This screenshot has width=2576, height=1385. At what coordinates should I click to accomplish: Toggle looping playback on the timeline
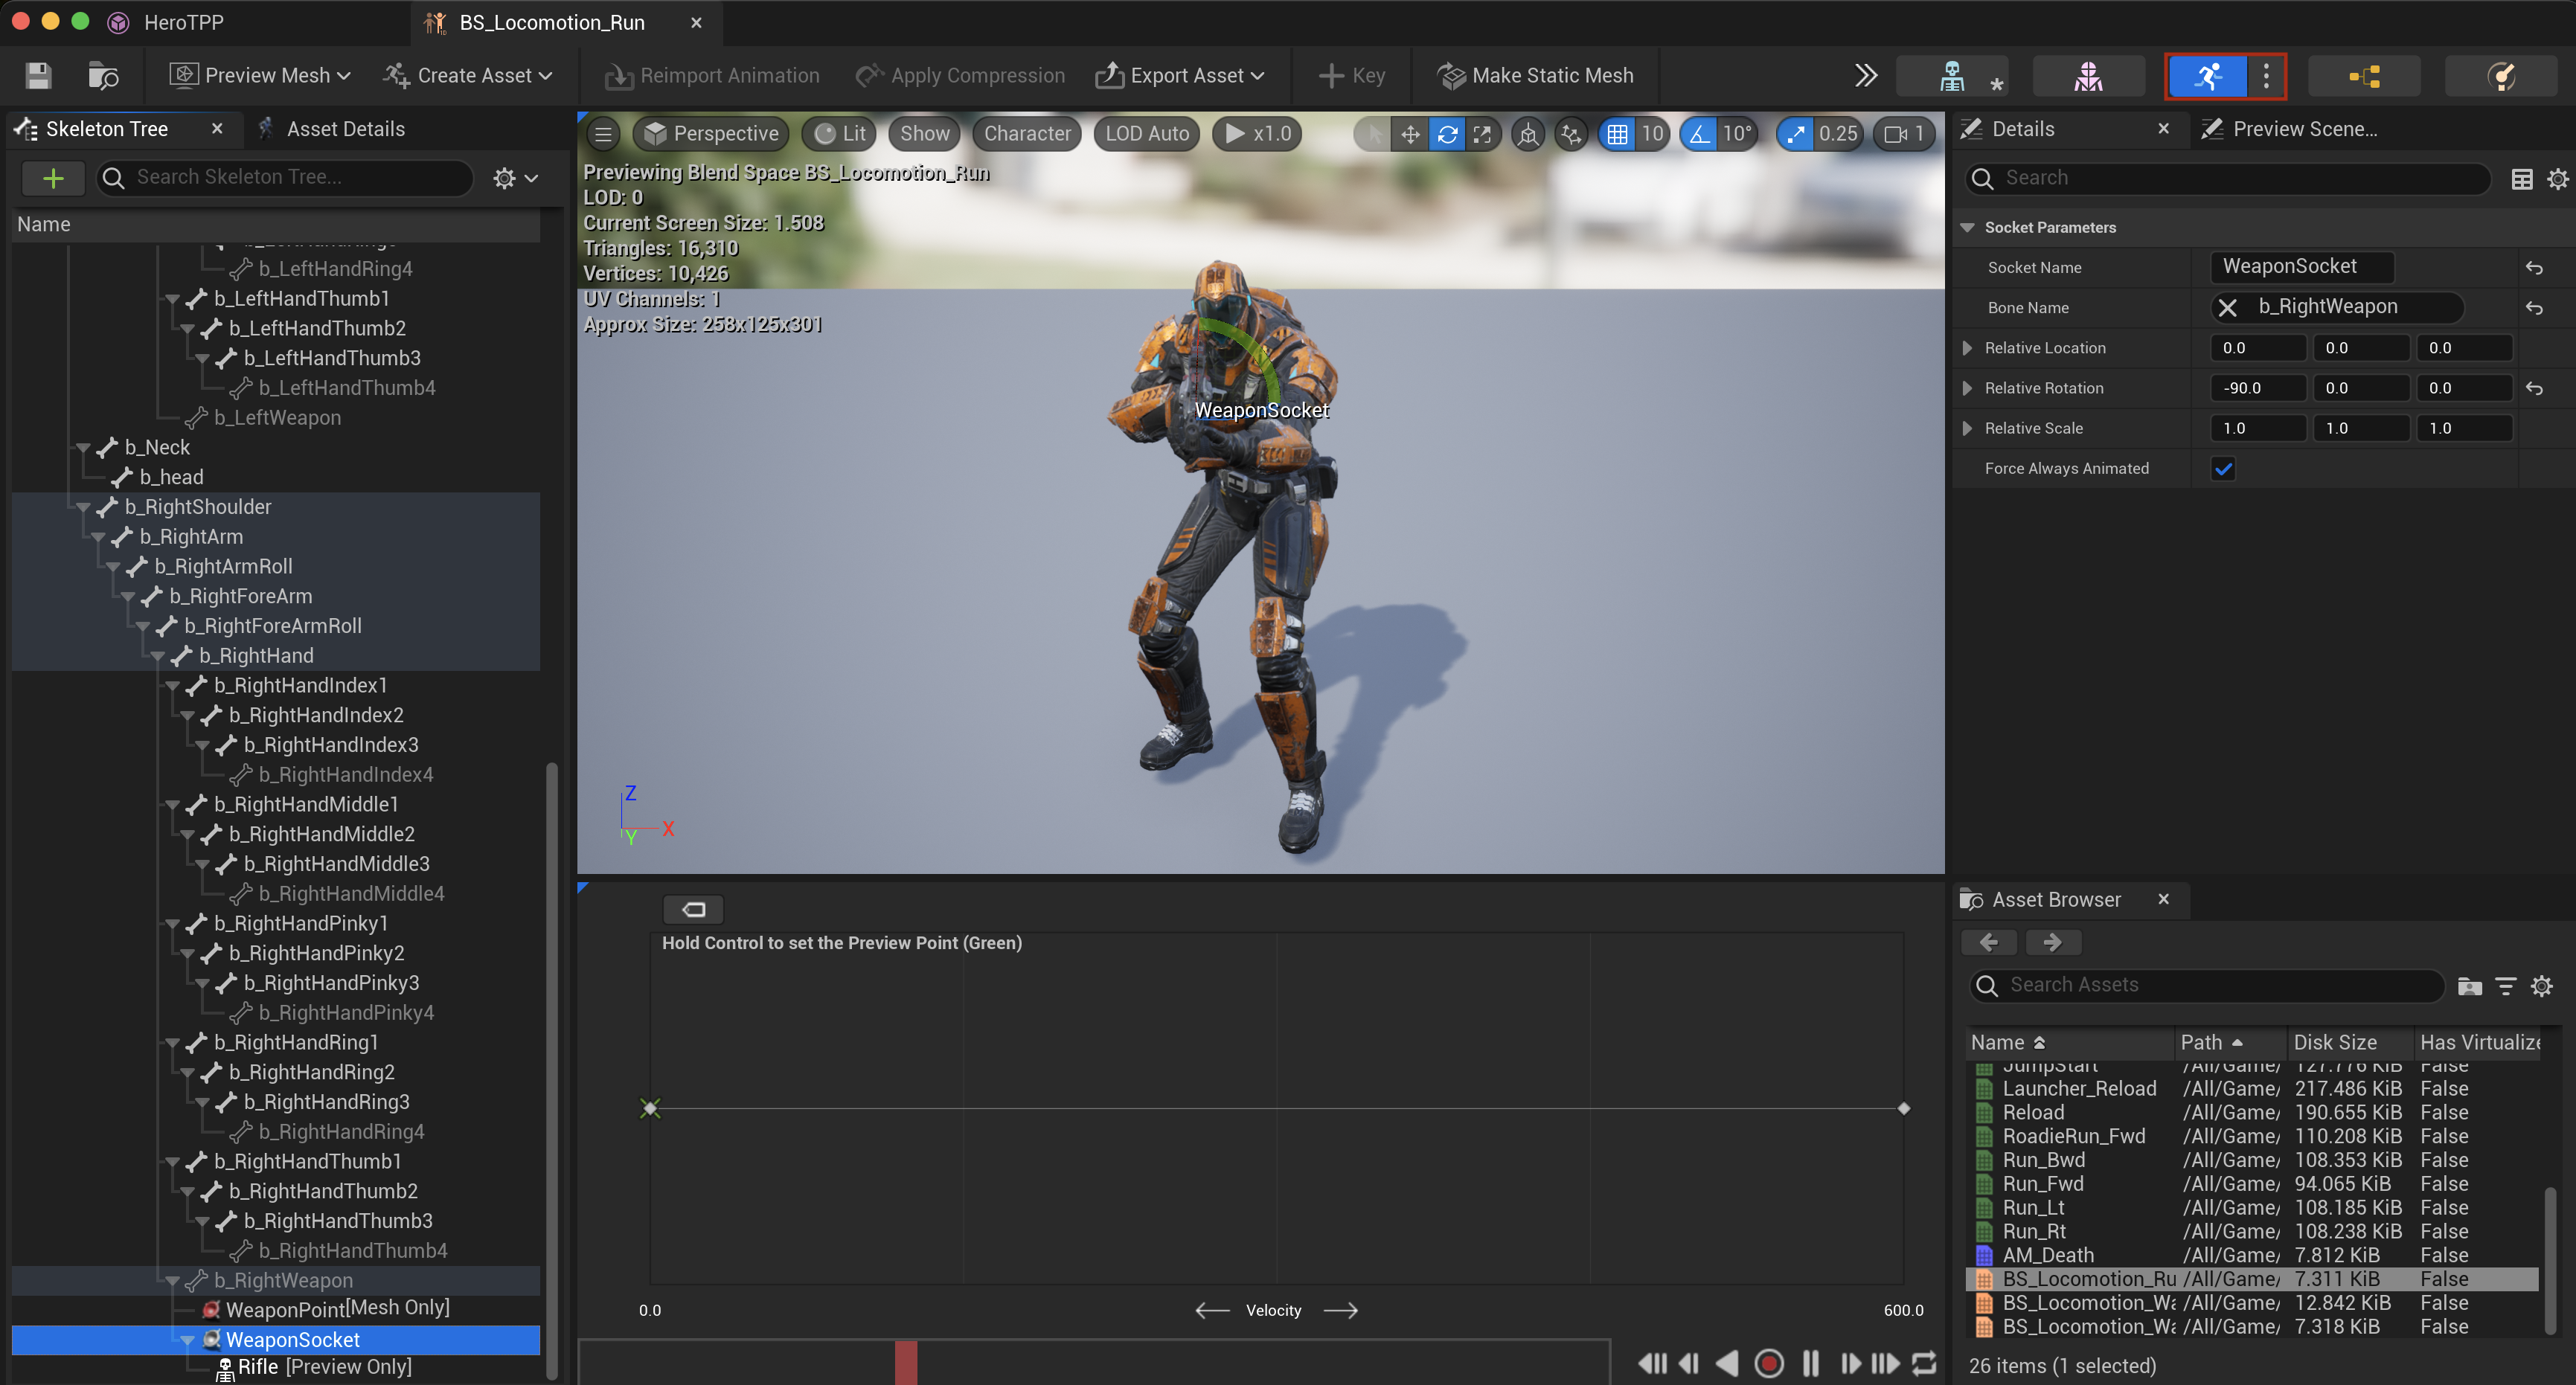pos(1925,1363)
